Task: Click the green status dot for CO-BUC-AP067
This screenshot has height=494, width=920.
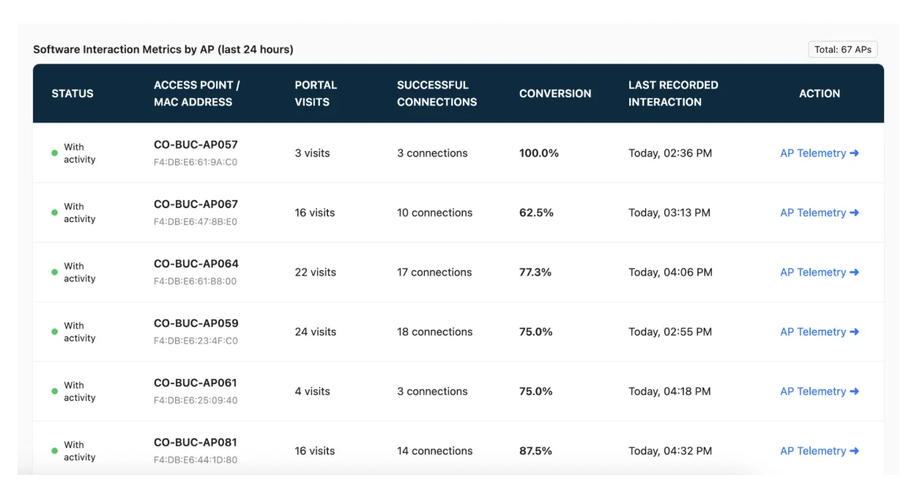Action: [x=55, y=213]
